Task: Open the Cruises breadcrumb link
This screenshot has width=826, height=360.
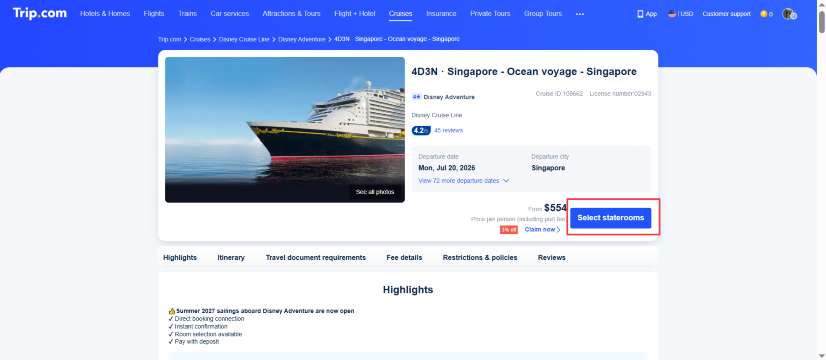Action: pyautogui.click(x=200, y=39)
